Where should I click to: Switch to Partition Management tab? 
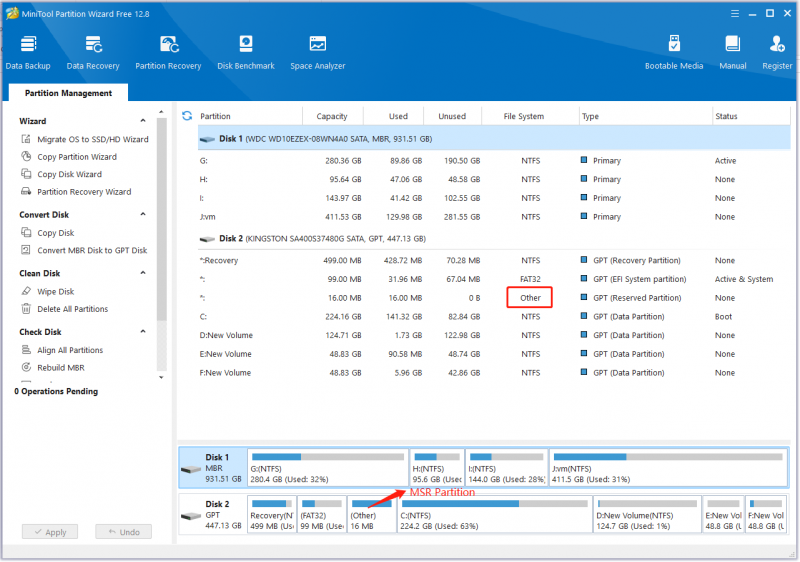click(68, 93)
